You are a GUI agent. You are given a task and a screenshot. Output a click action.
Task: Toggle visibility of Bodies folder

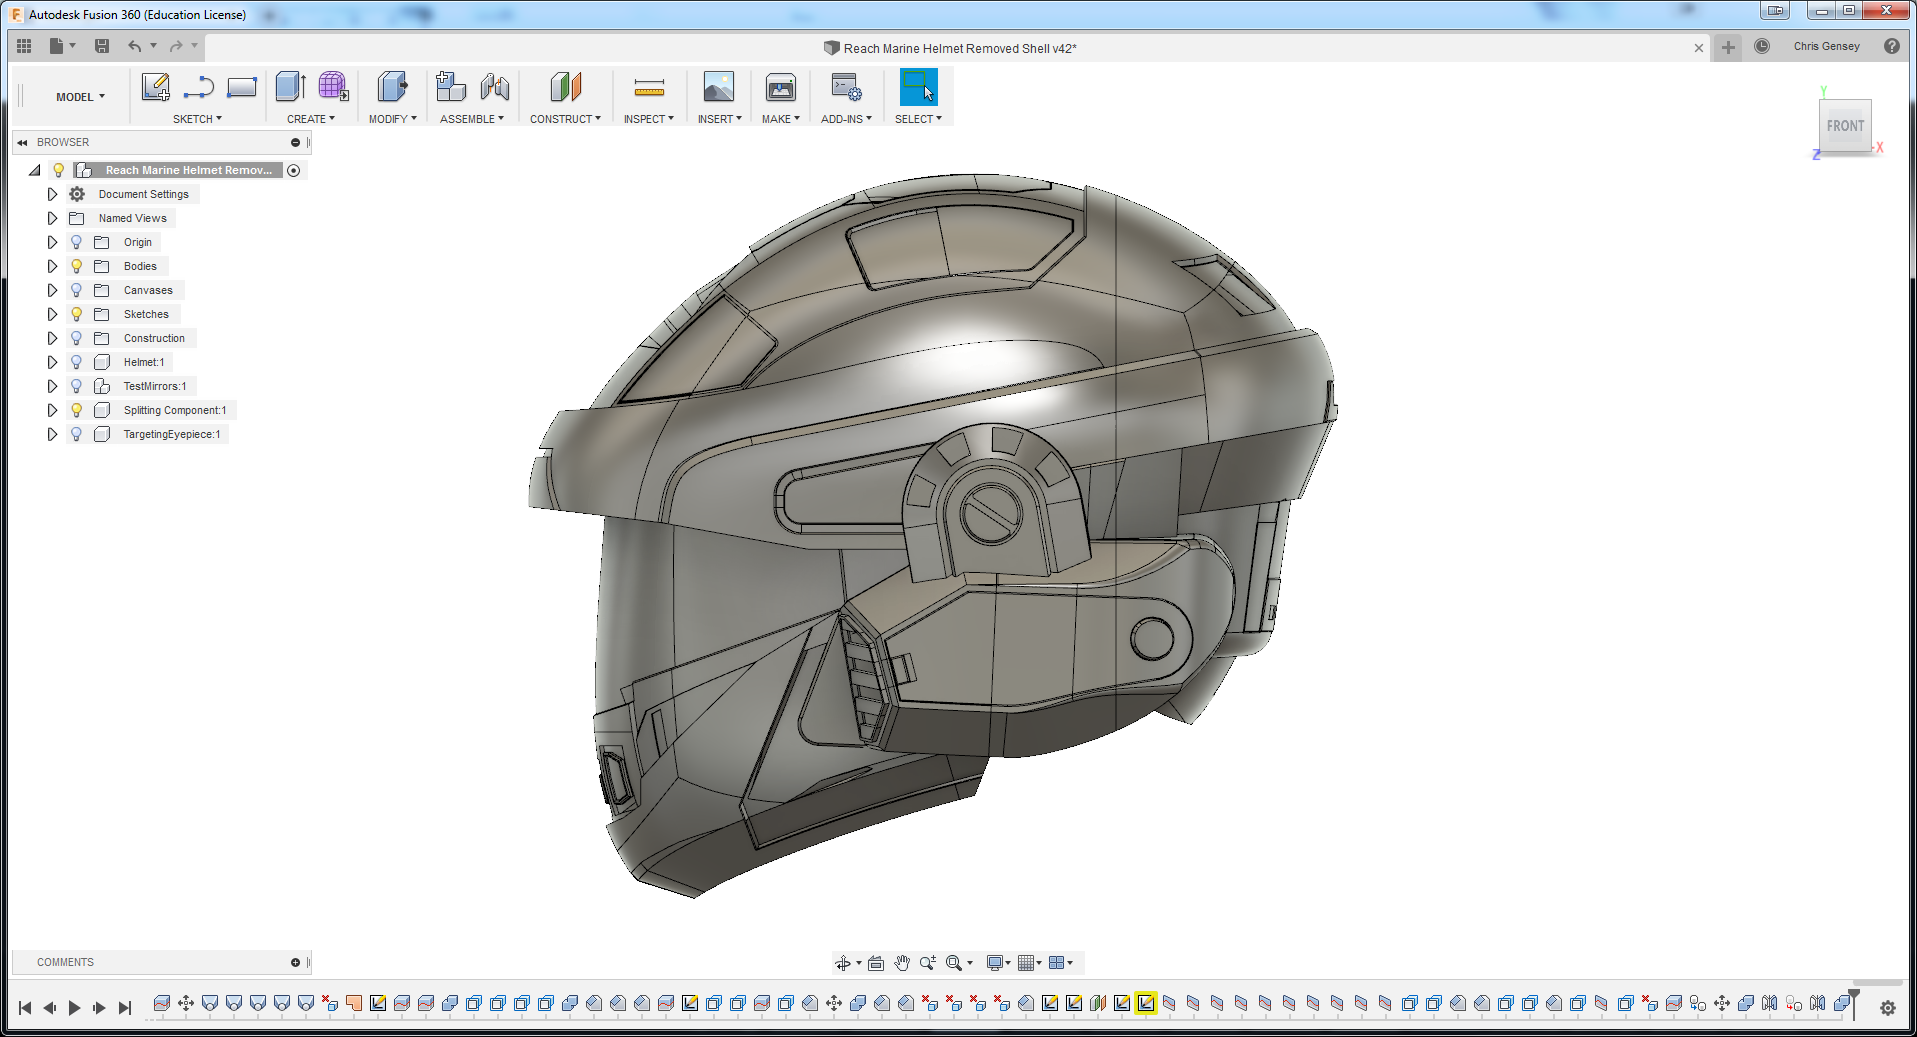click(77, 266)
